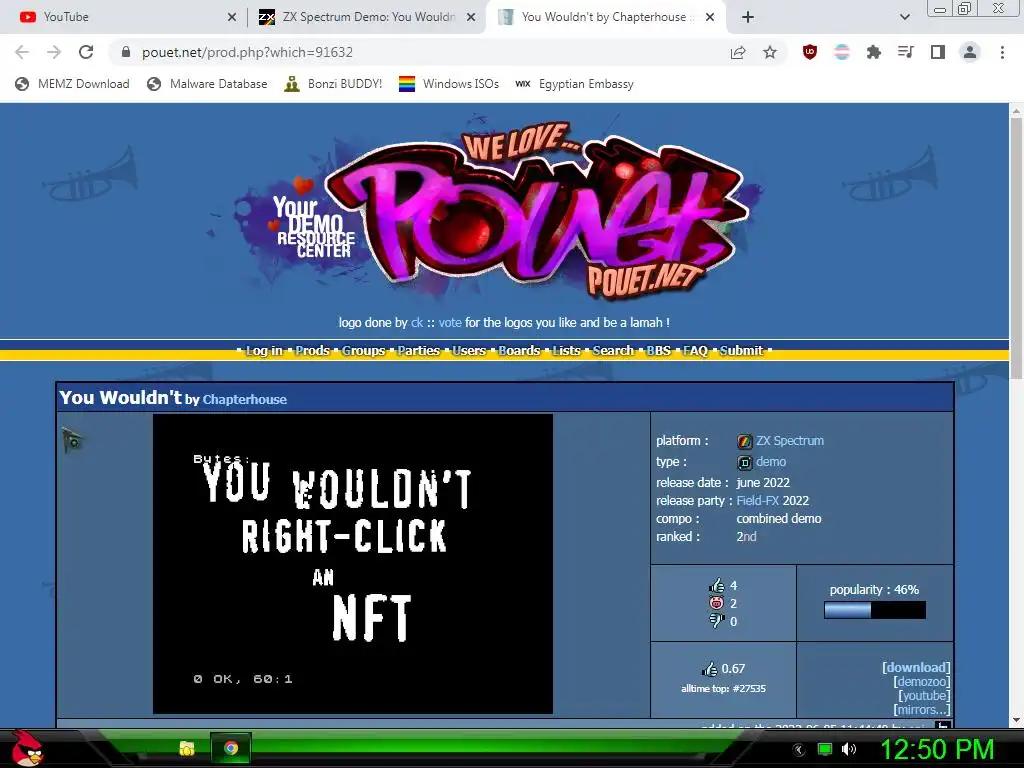Viewport: 1024px width, 768px height.
Task: Click the piggy vote icon
Action: click(x=717, y=603)
